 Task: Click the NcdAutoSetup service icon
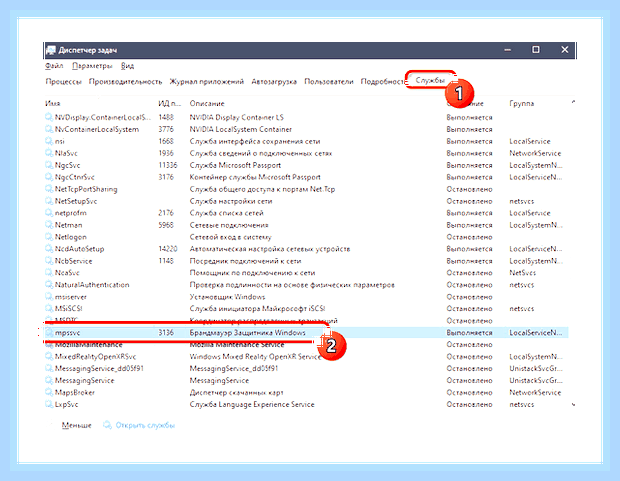click(x=49, y=249)
